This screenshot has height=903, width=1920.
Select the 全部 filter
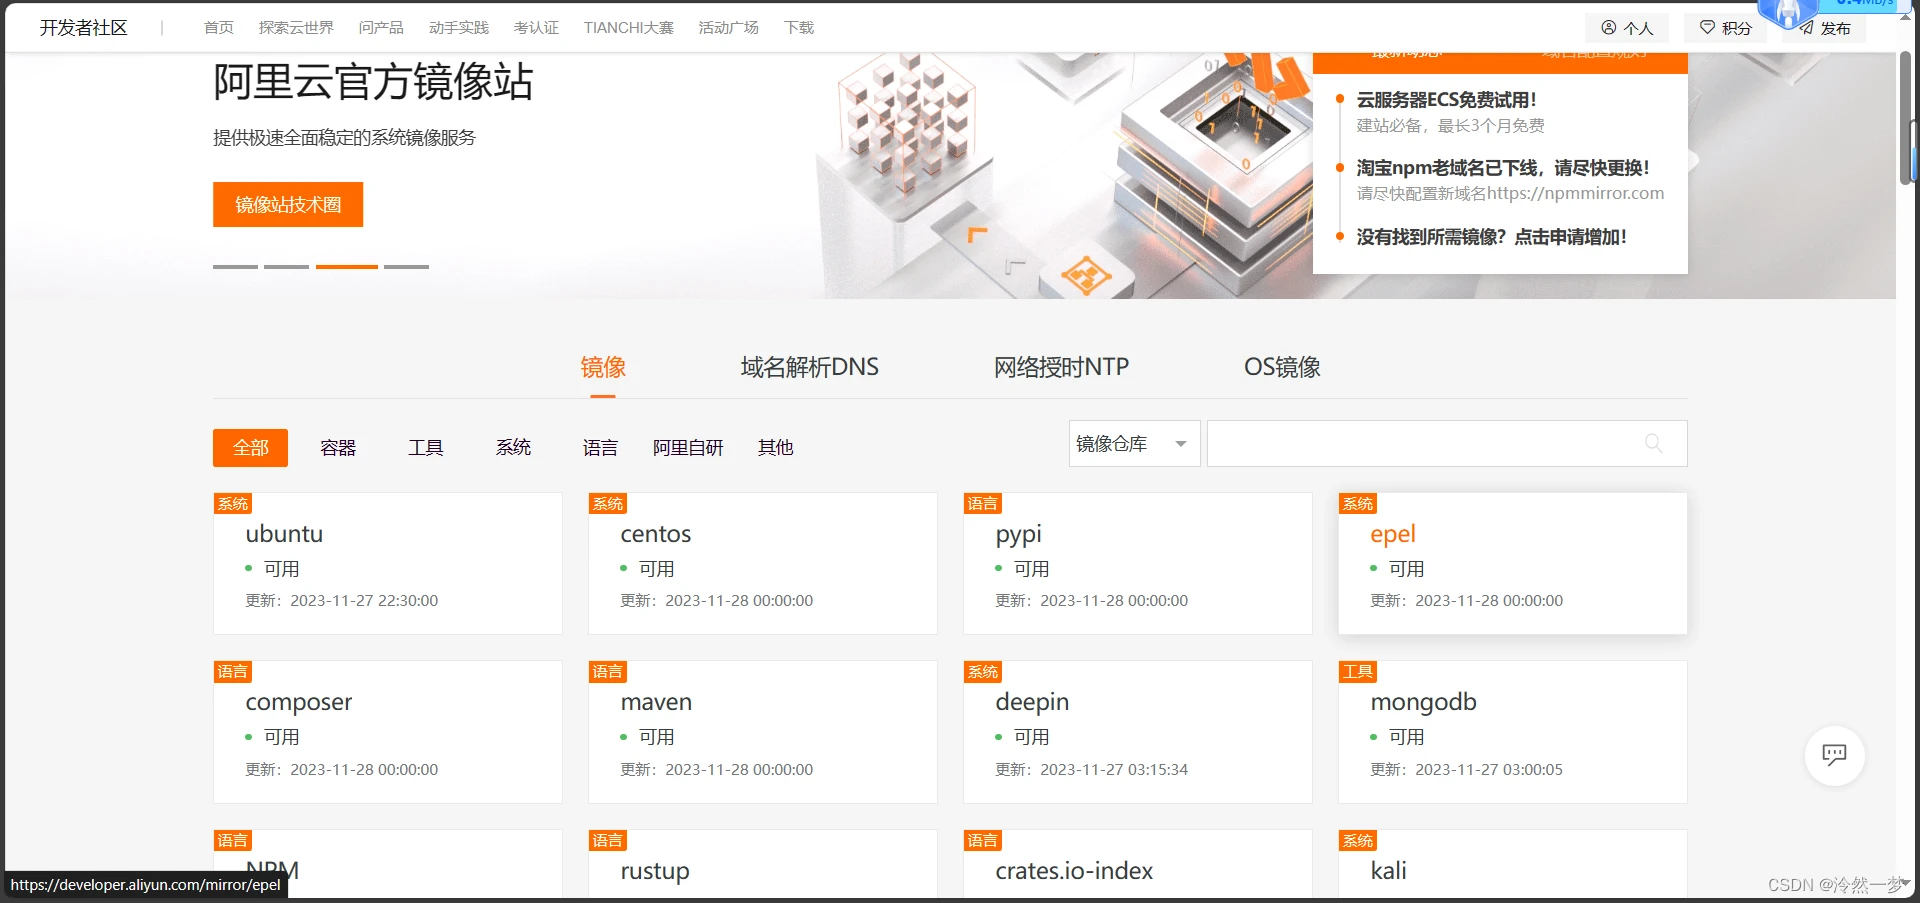tap(250, 448)
